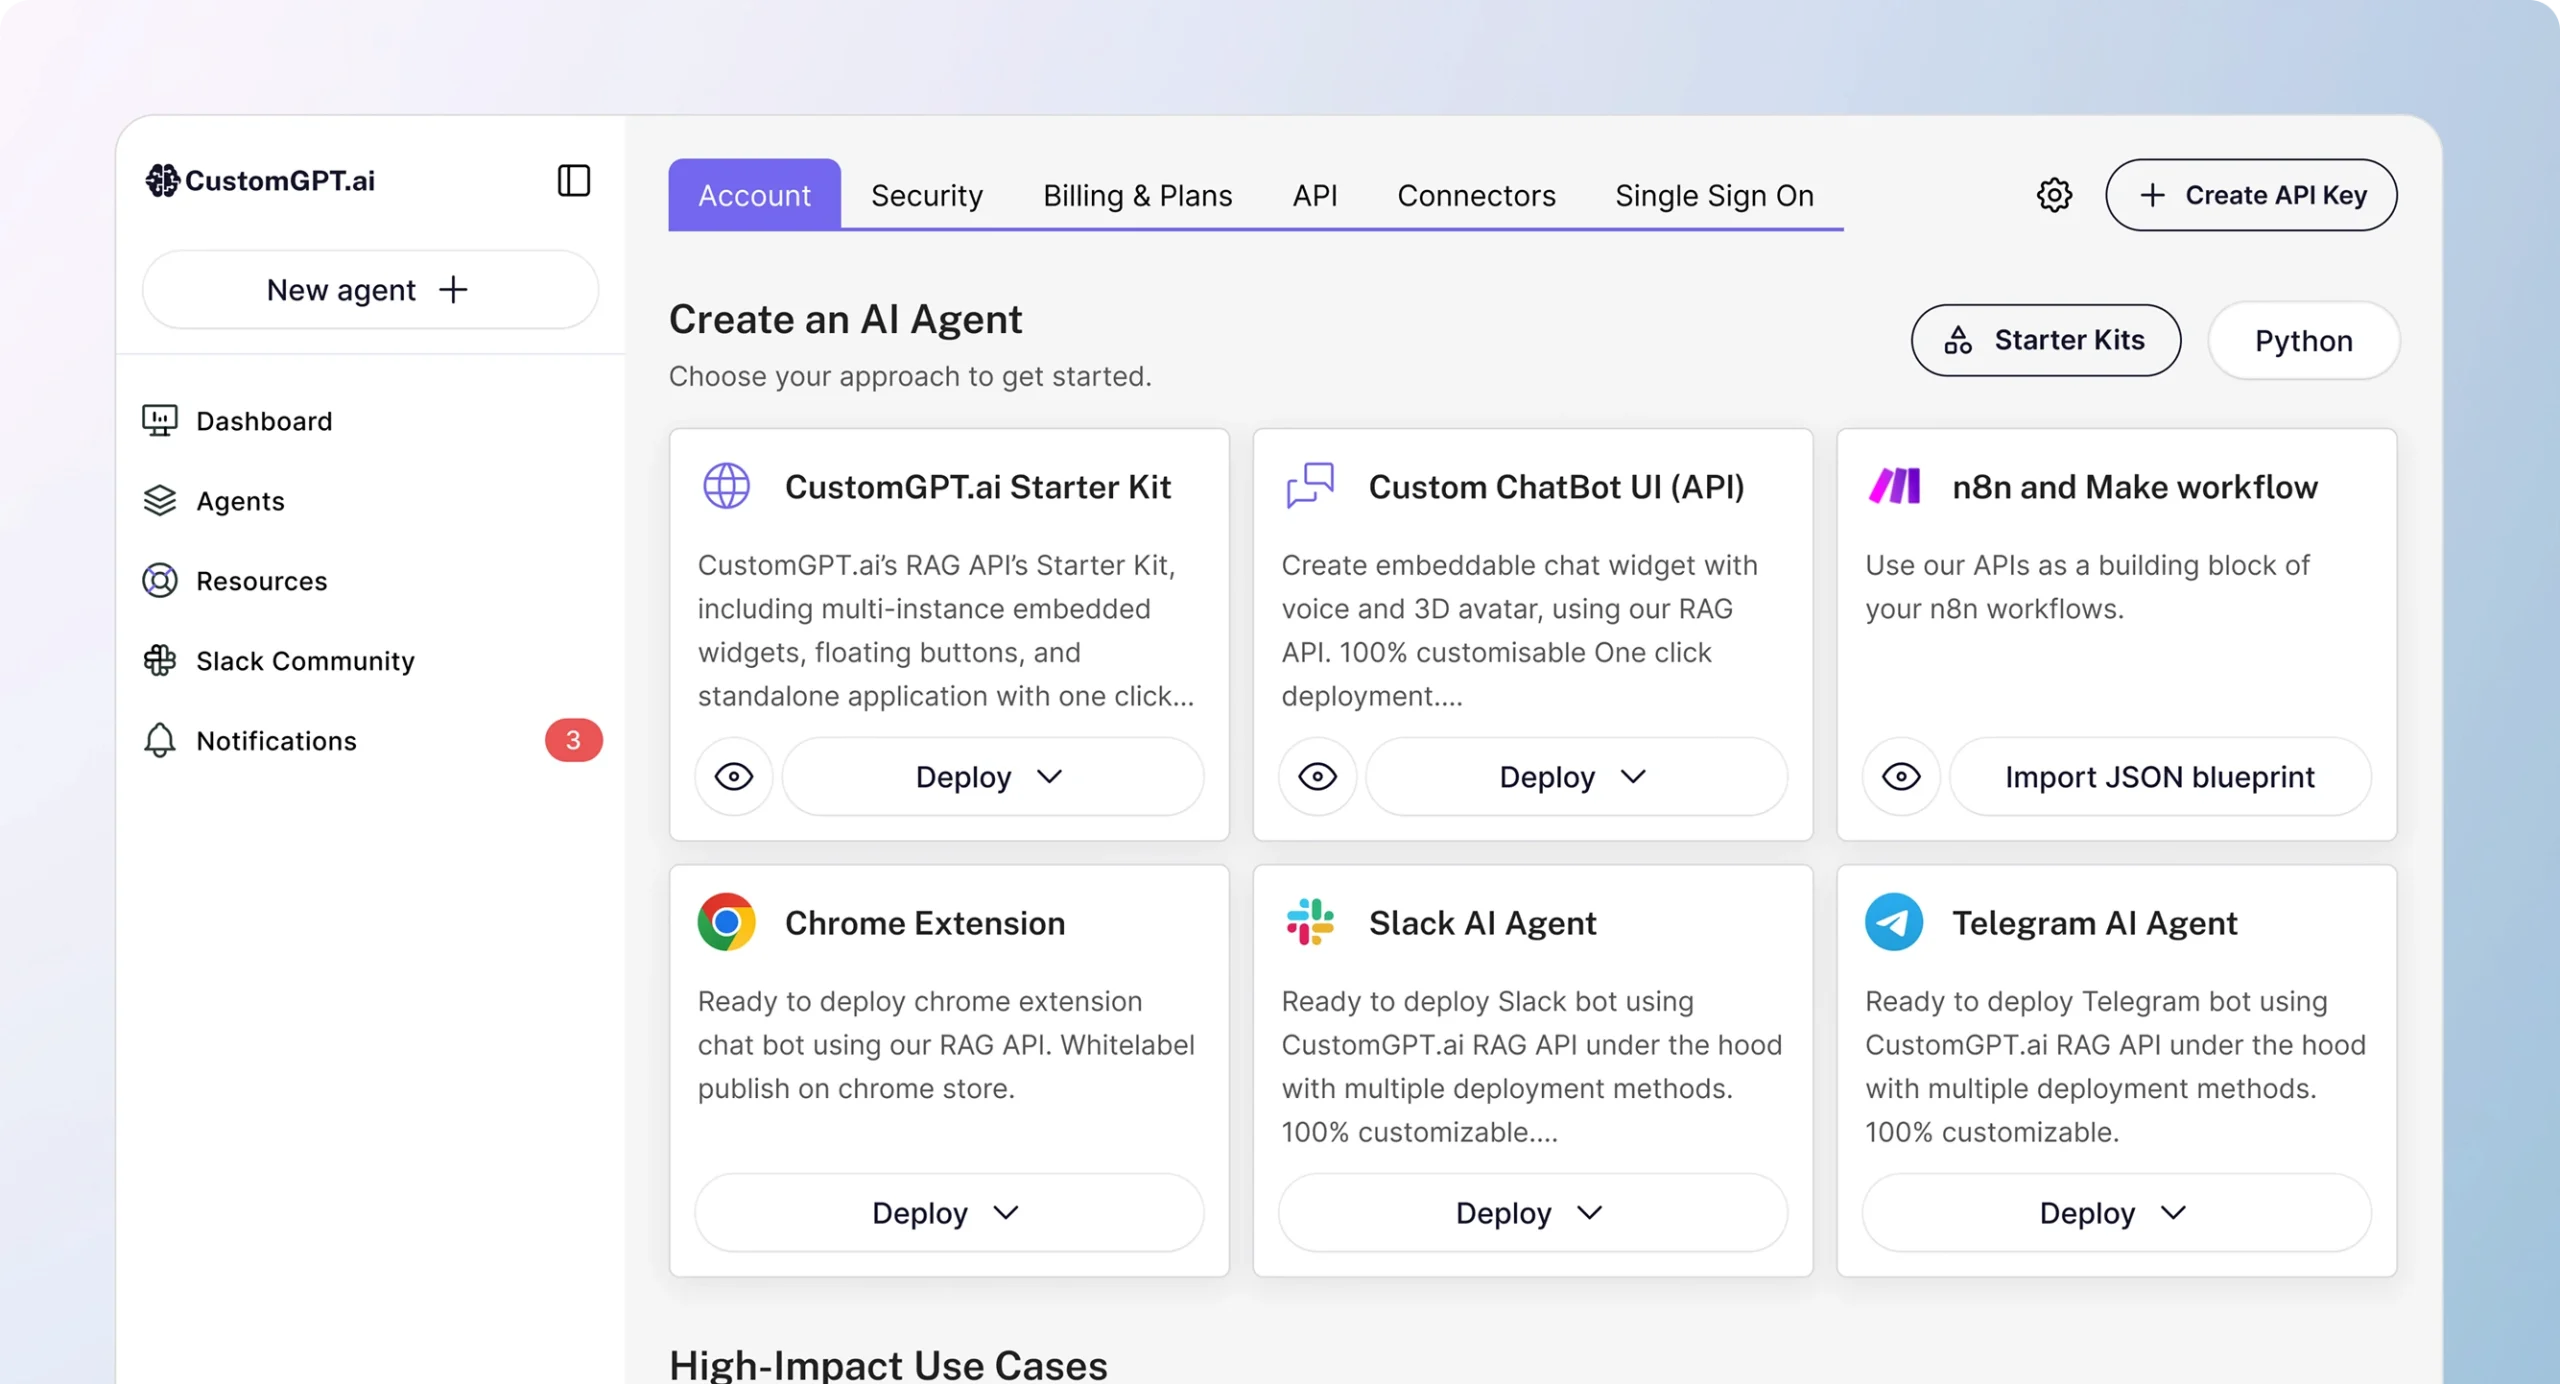Click the Custom ChatBot UI (API) title
2560x1384 pixels.
(1557, 487)
